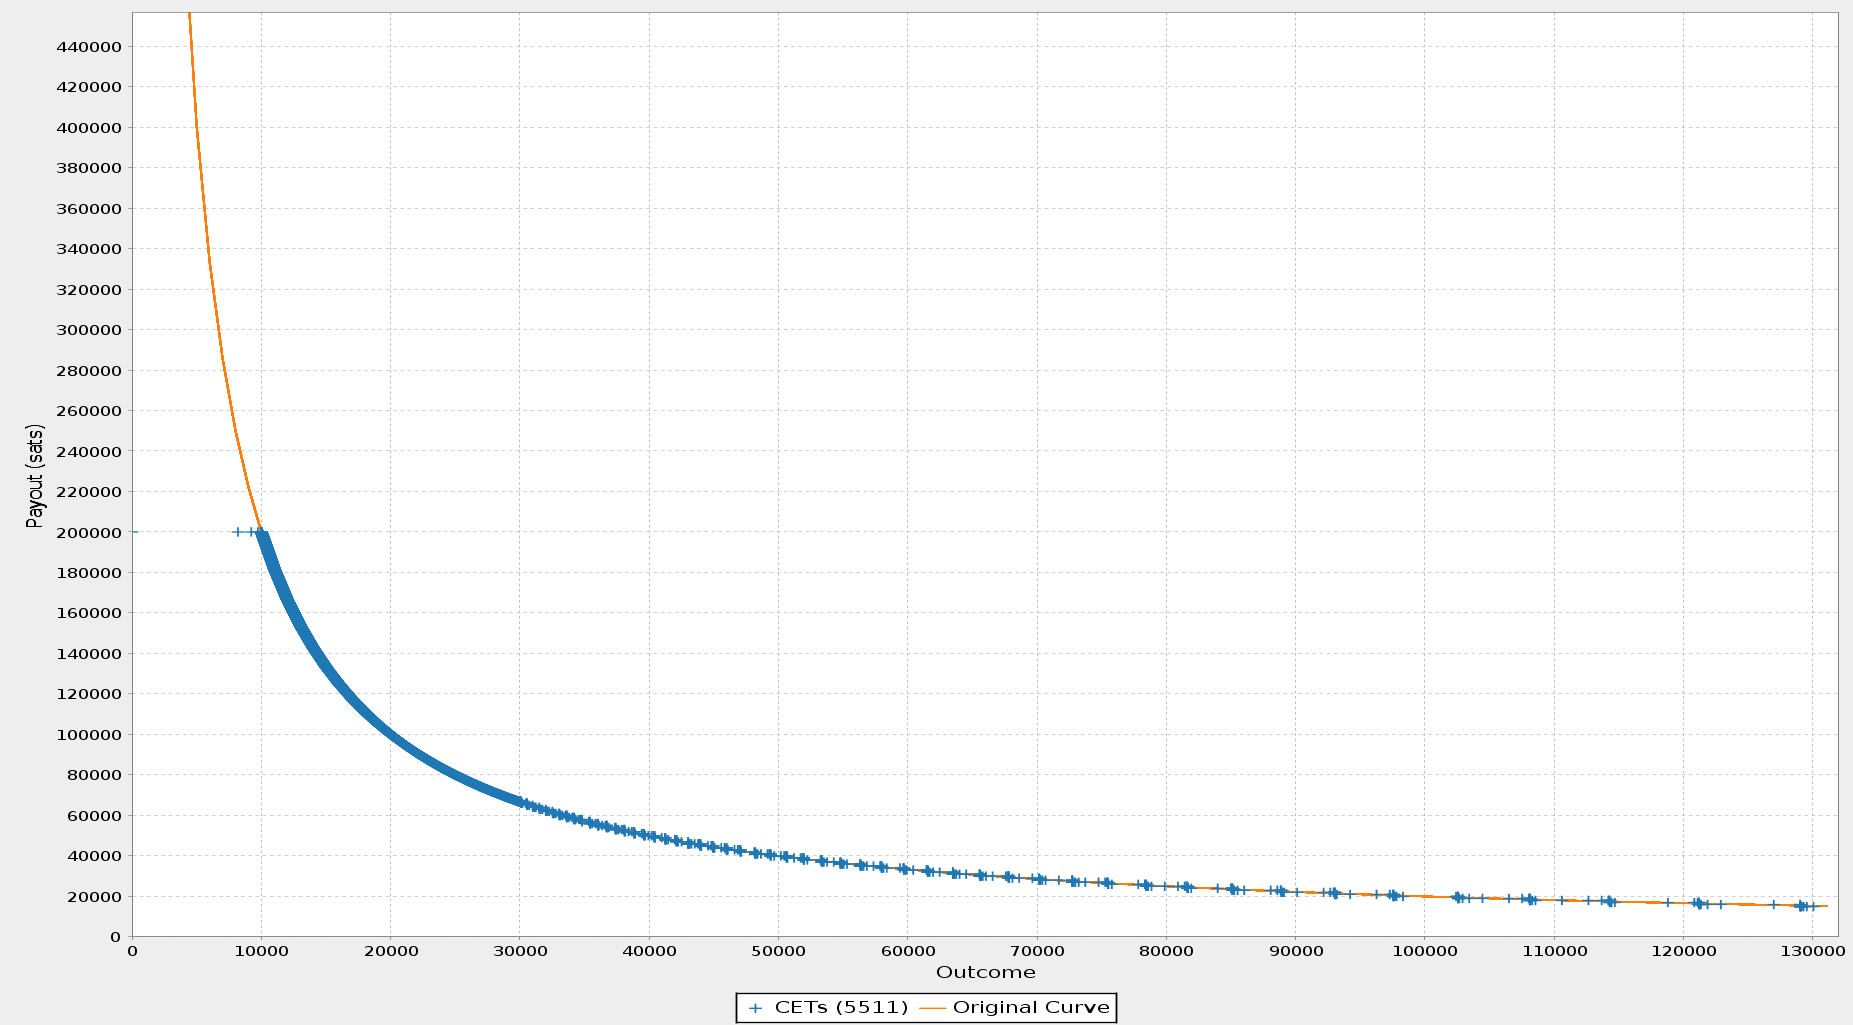
Task: Click the rightmost CET marker near 130000
Action: click(1812, 907)
